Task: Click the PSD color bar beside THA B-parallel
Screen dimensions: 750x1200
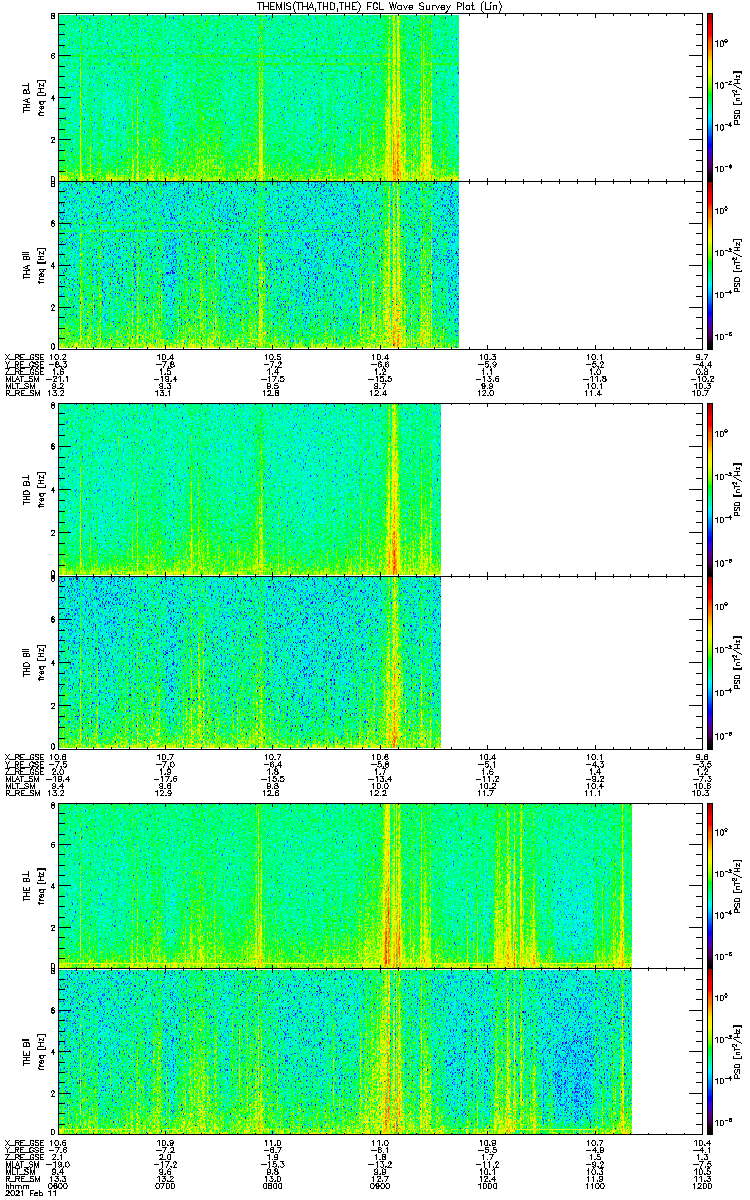Action: pyautogui.click(x=710, y=264)
